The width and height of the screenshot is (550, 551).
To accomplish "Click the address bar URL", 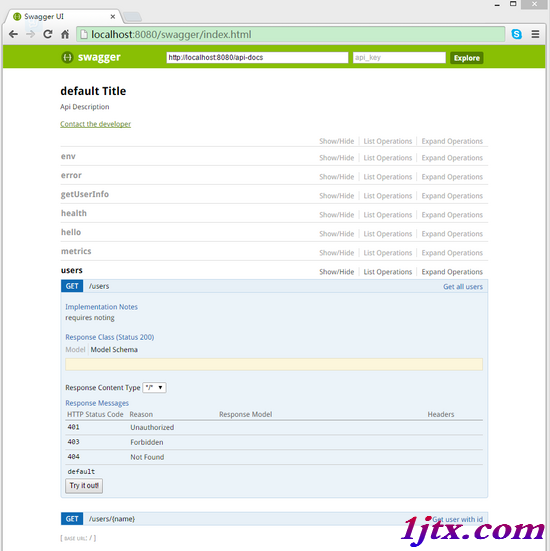I will 171,34.
